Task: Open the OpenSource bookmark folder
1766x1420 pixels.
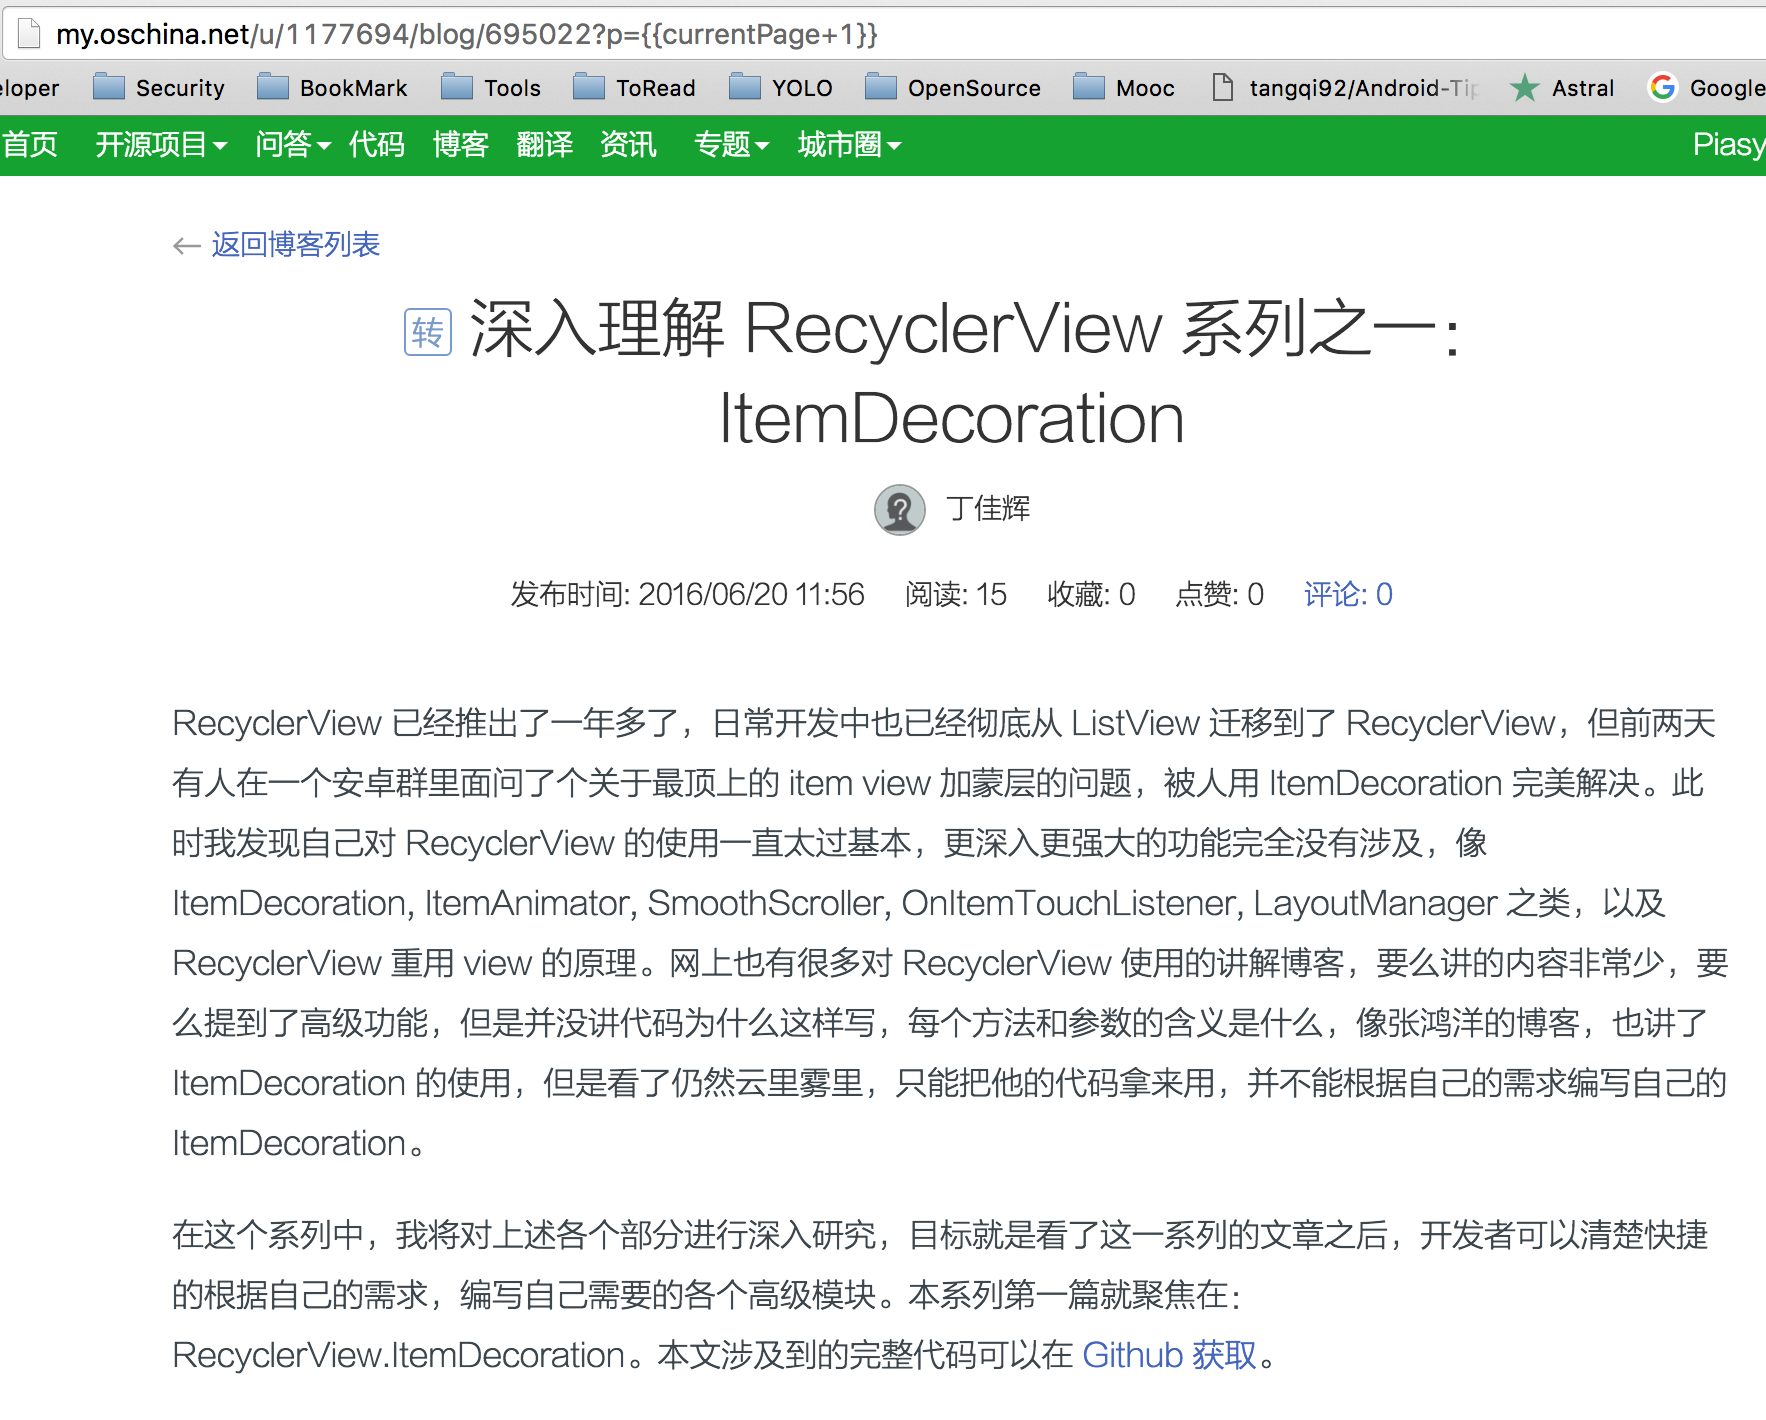Action: coord(954,88)
